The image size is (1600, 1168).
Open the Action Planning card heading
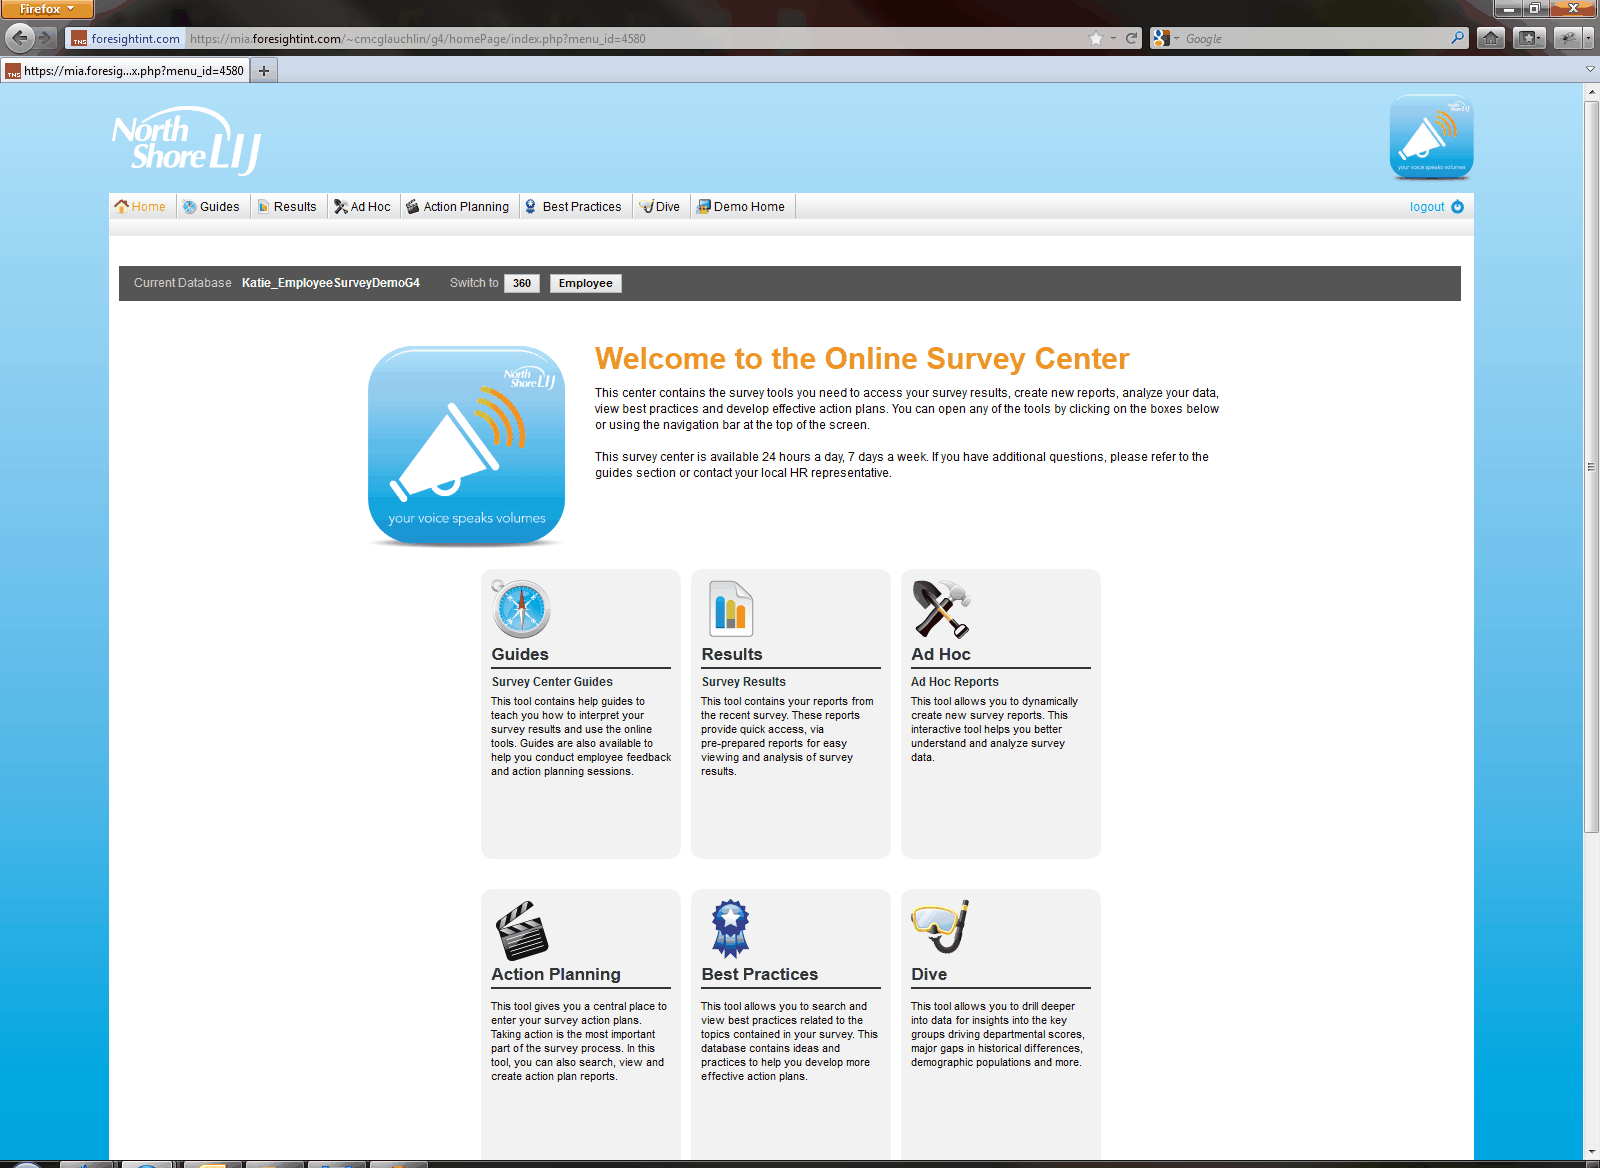point(556,974)
